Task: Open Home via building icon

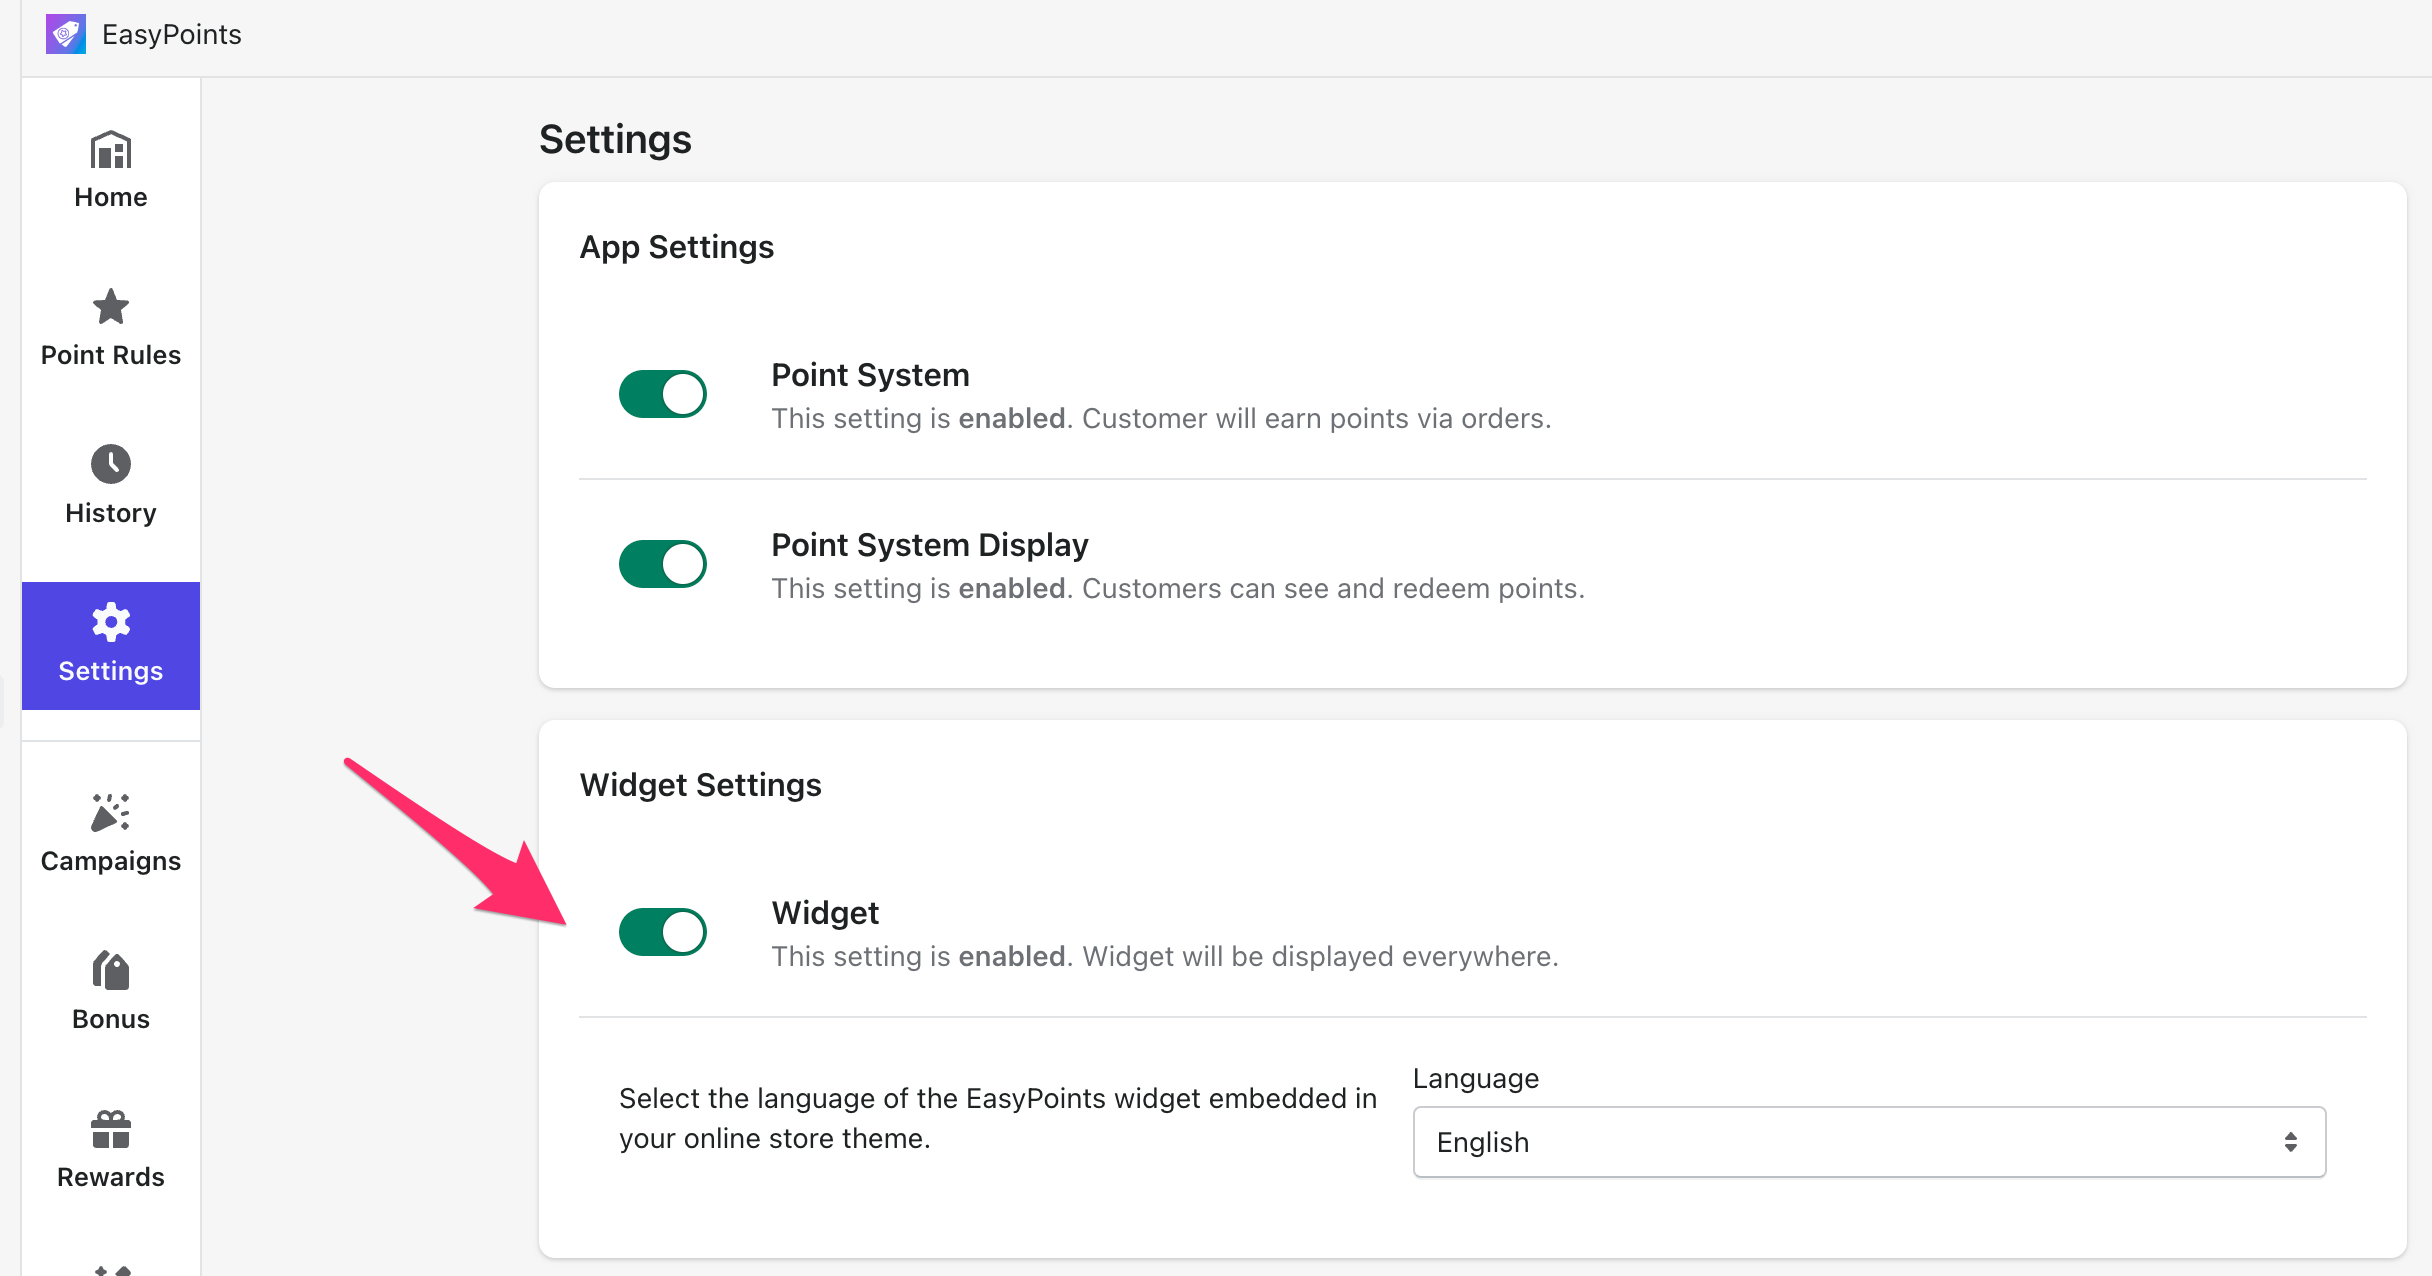Action: [x=110, y=151]
